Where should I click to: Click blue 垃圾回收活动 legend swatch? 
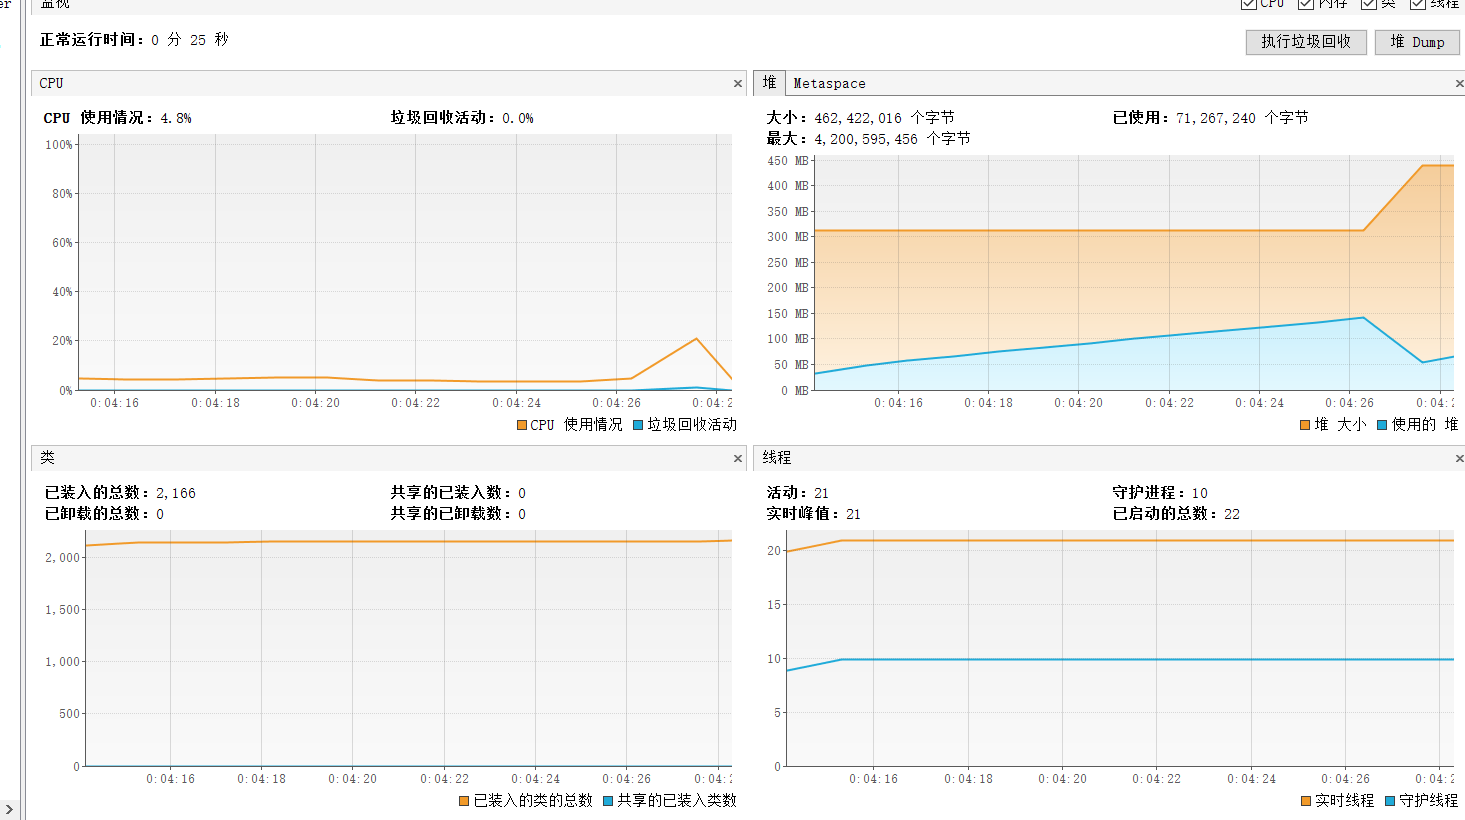coord(638,425)
